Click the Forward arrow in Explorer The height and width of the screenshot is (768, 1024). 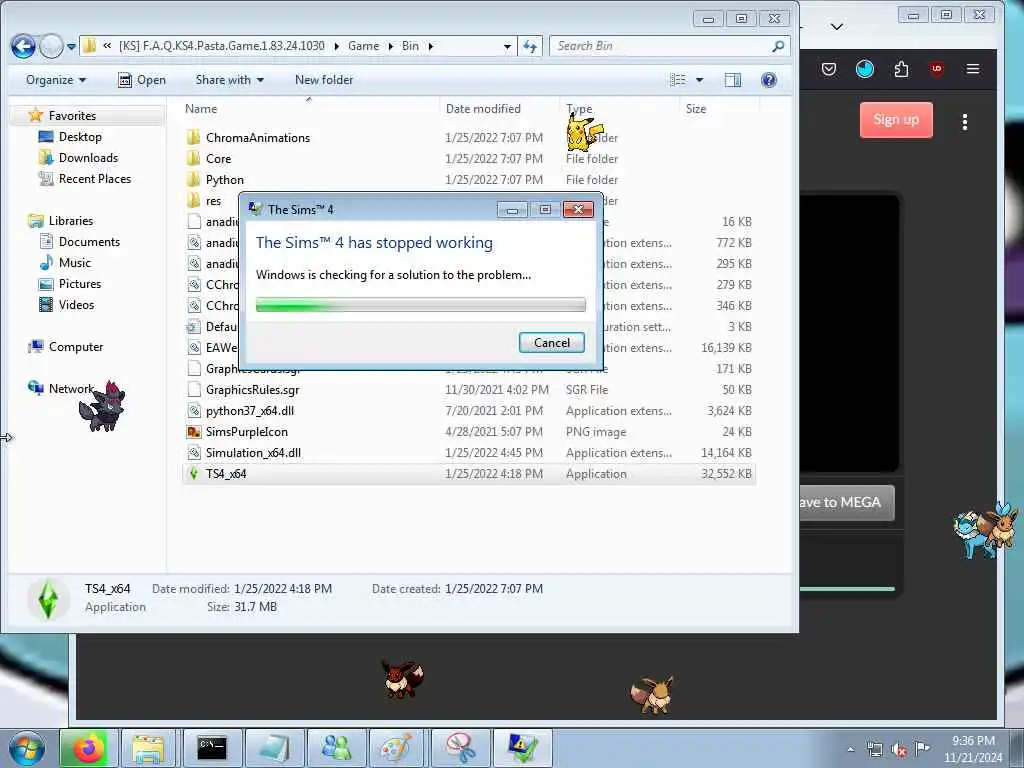[51, 46]
